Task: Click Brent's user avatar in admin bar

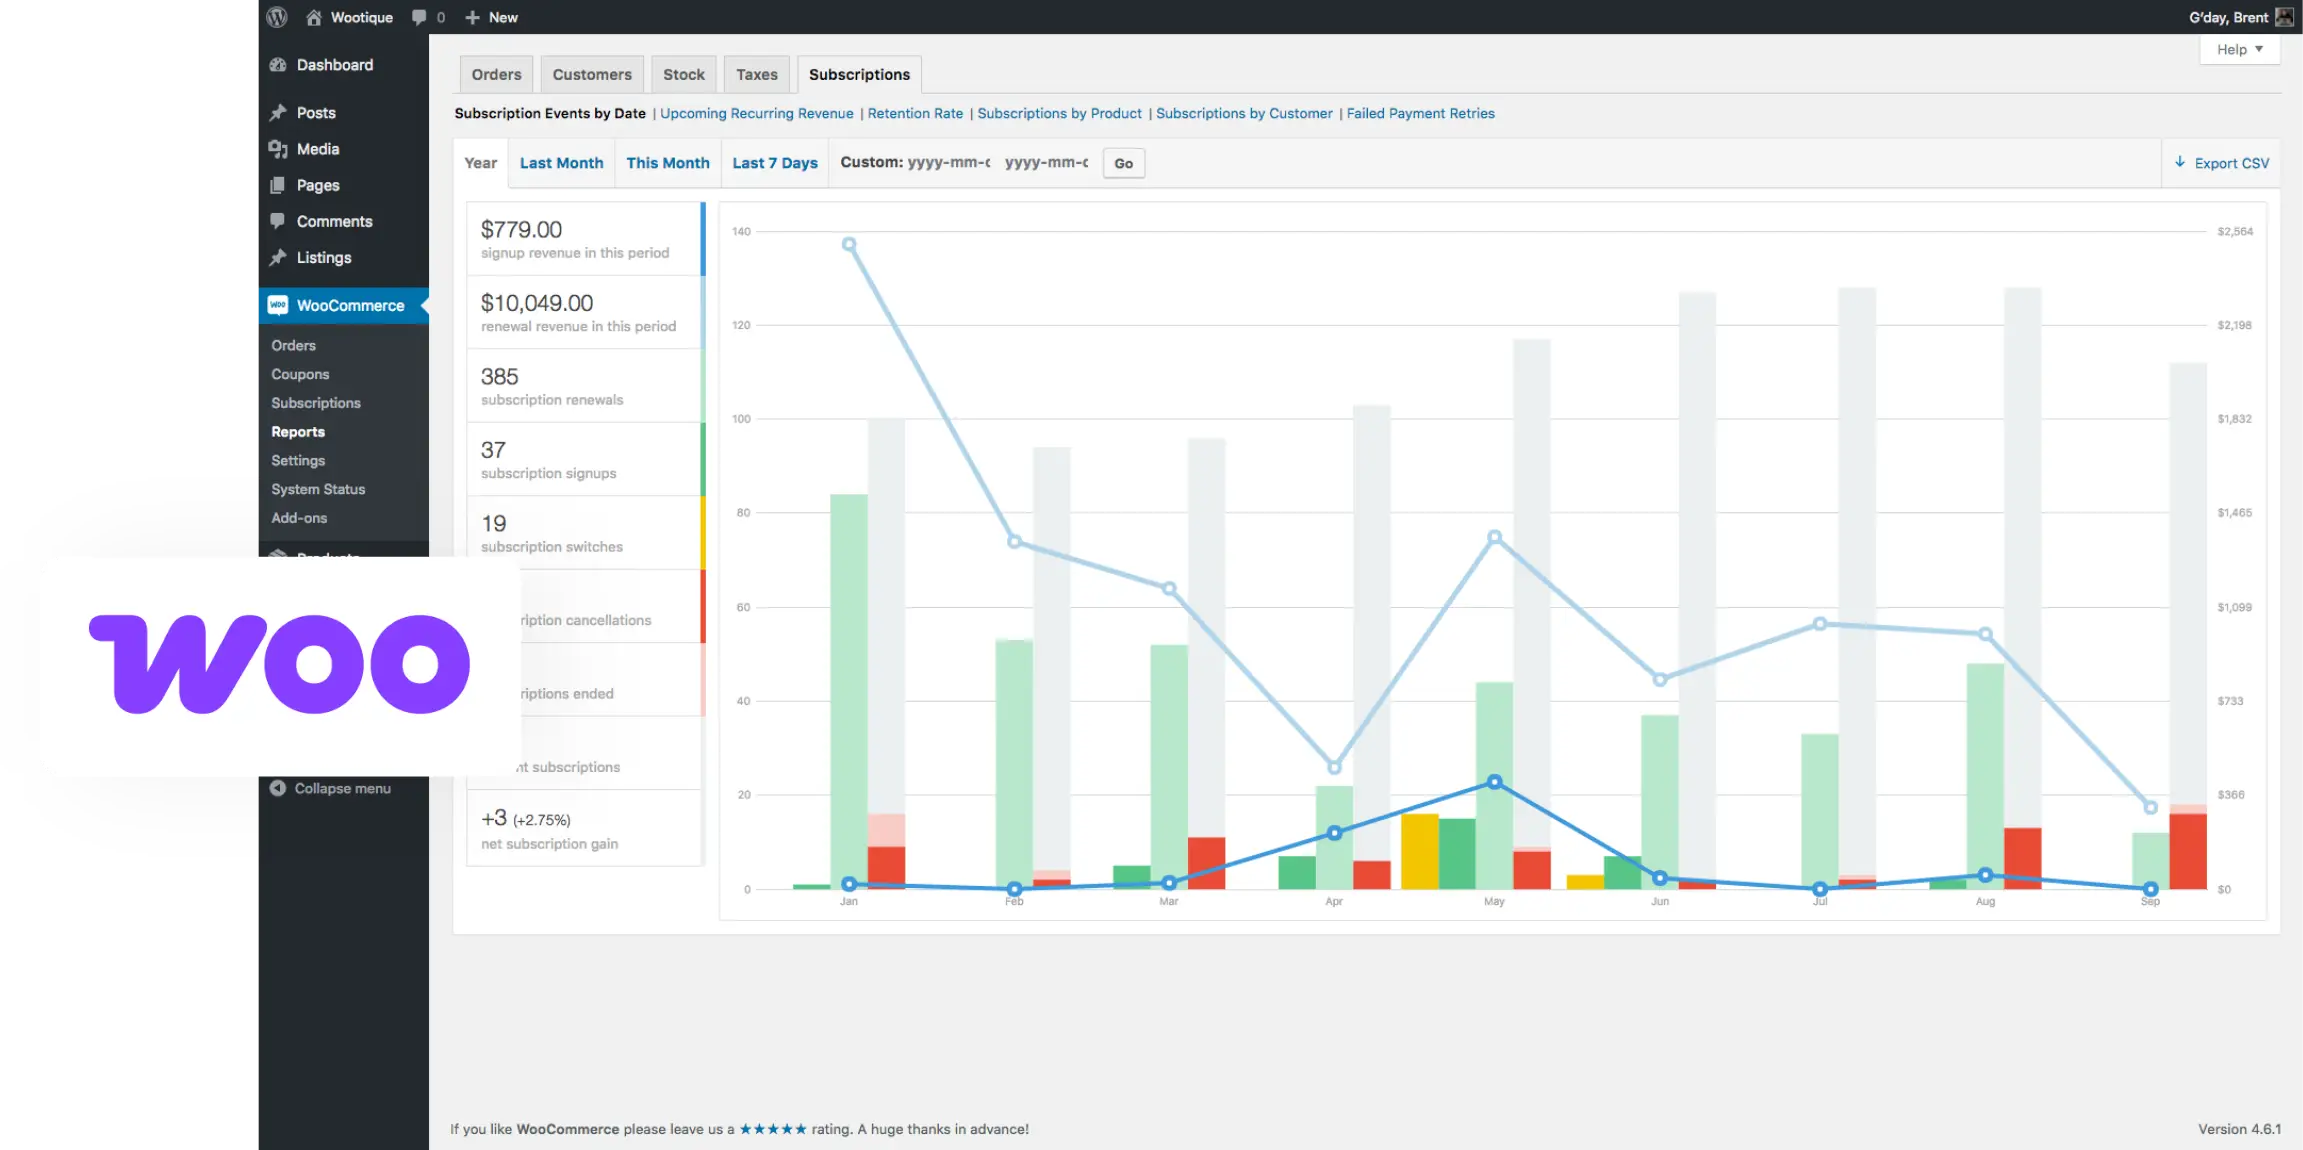Action: 2284,17
